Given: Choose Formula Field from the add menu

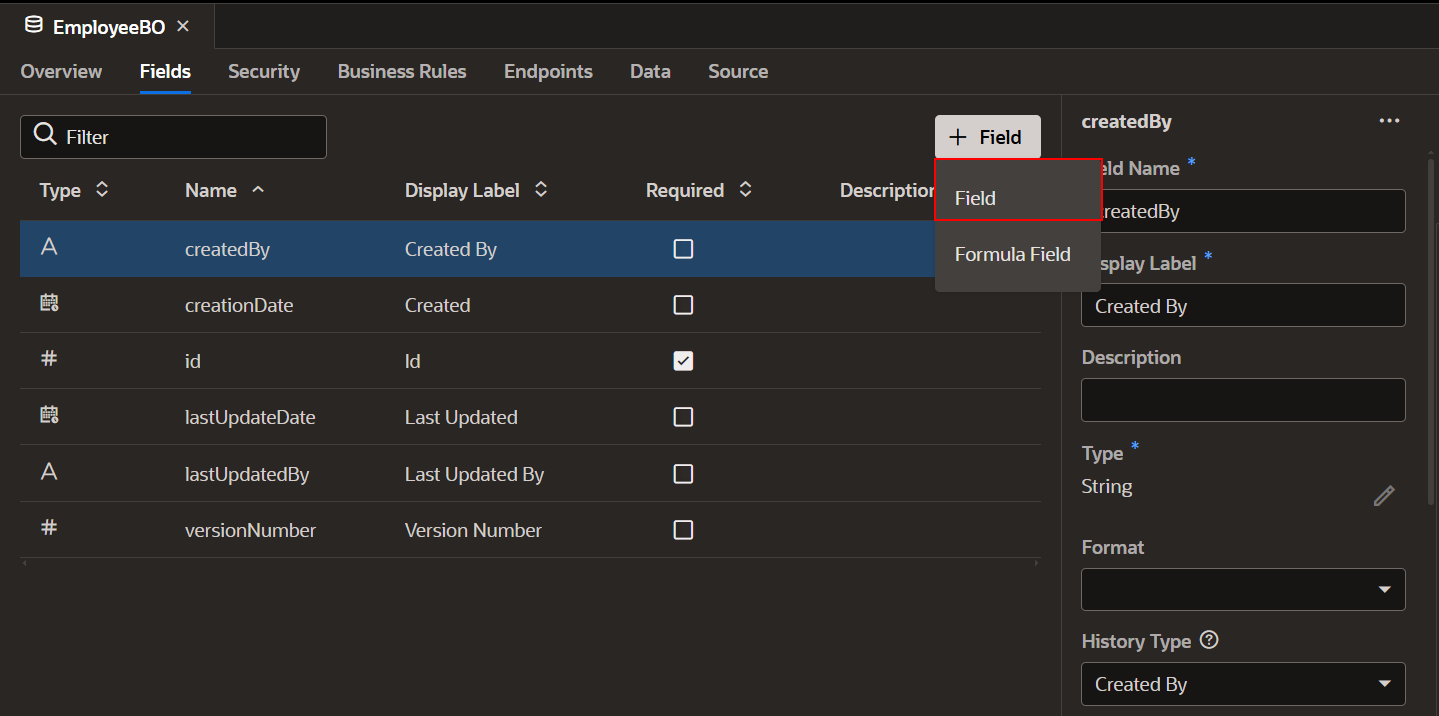Looking at the screenshot, I should pyautogui.click(x=1018, y=254).
